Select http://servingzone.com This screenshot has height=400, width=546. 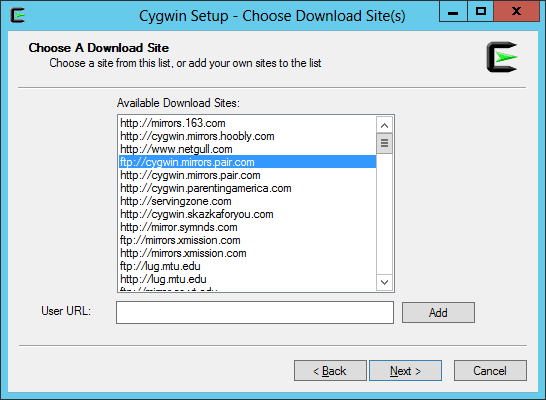(x=247, y=201)
